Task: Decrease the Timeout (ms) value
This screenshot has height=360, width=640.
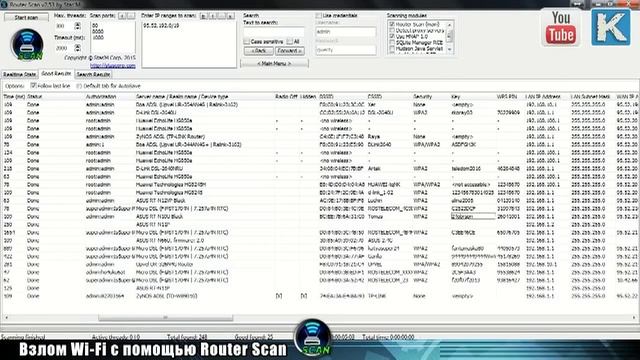Action: [x=78, y=50]
